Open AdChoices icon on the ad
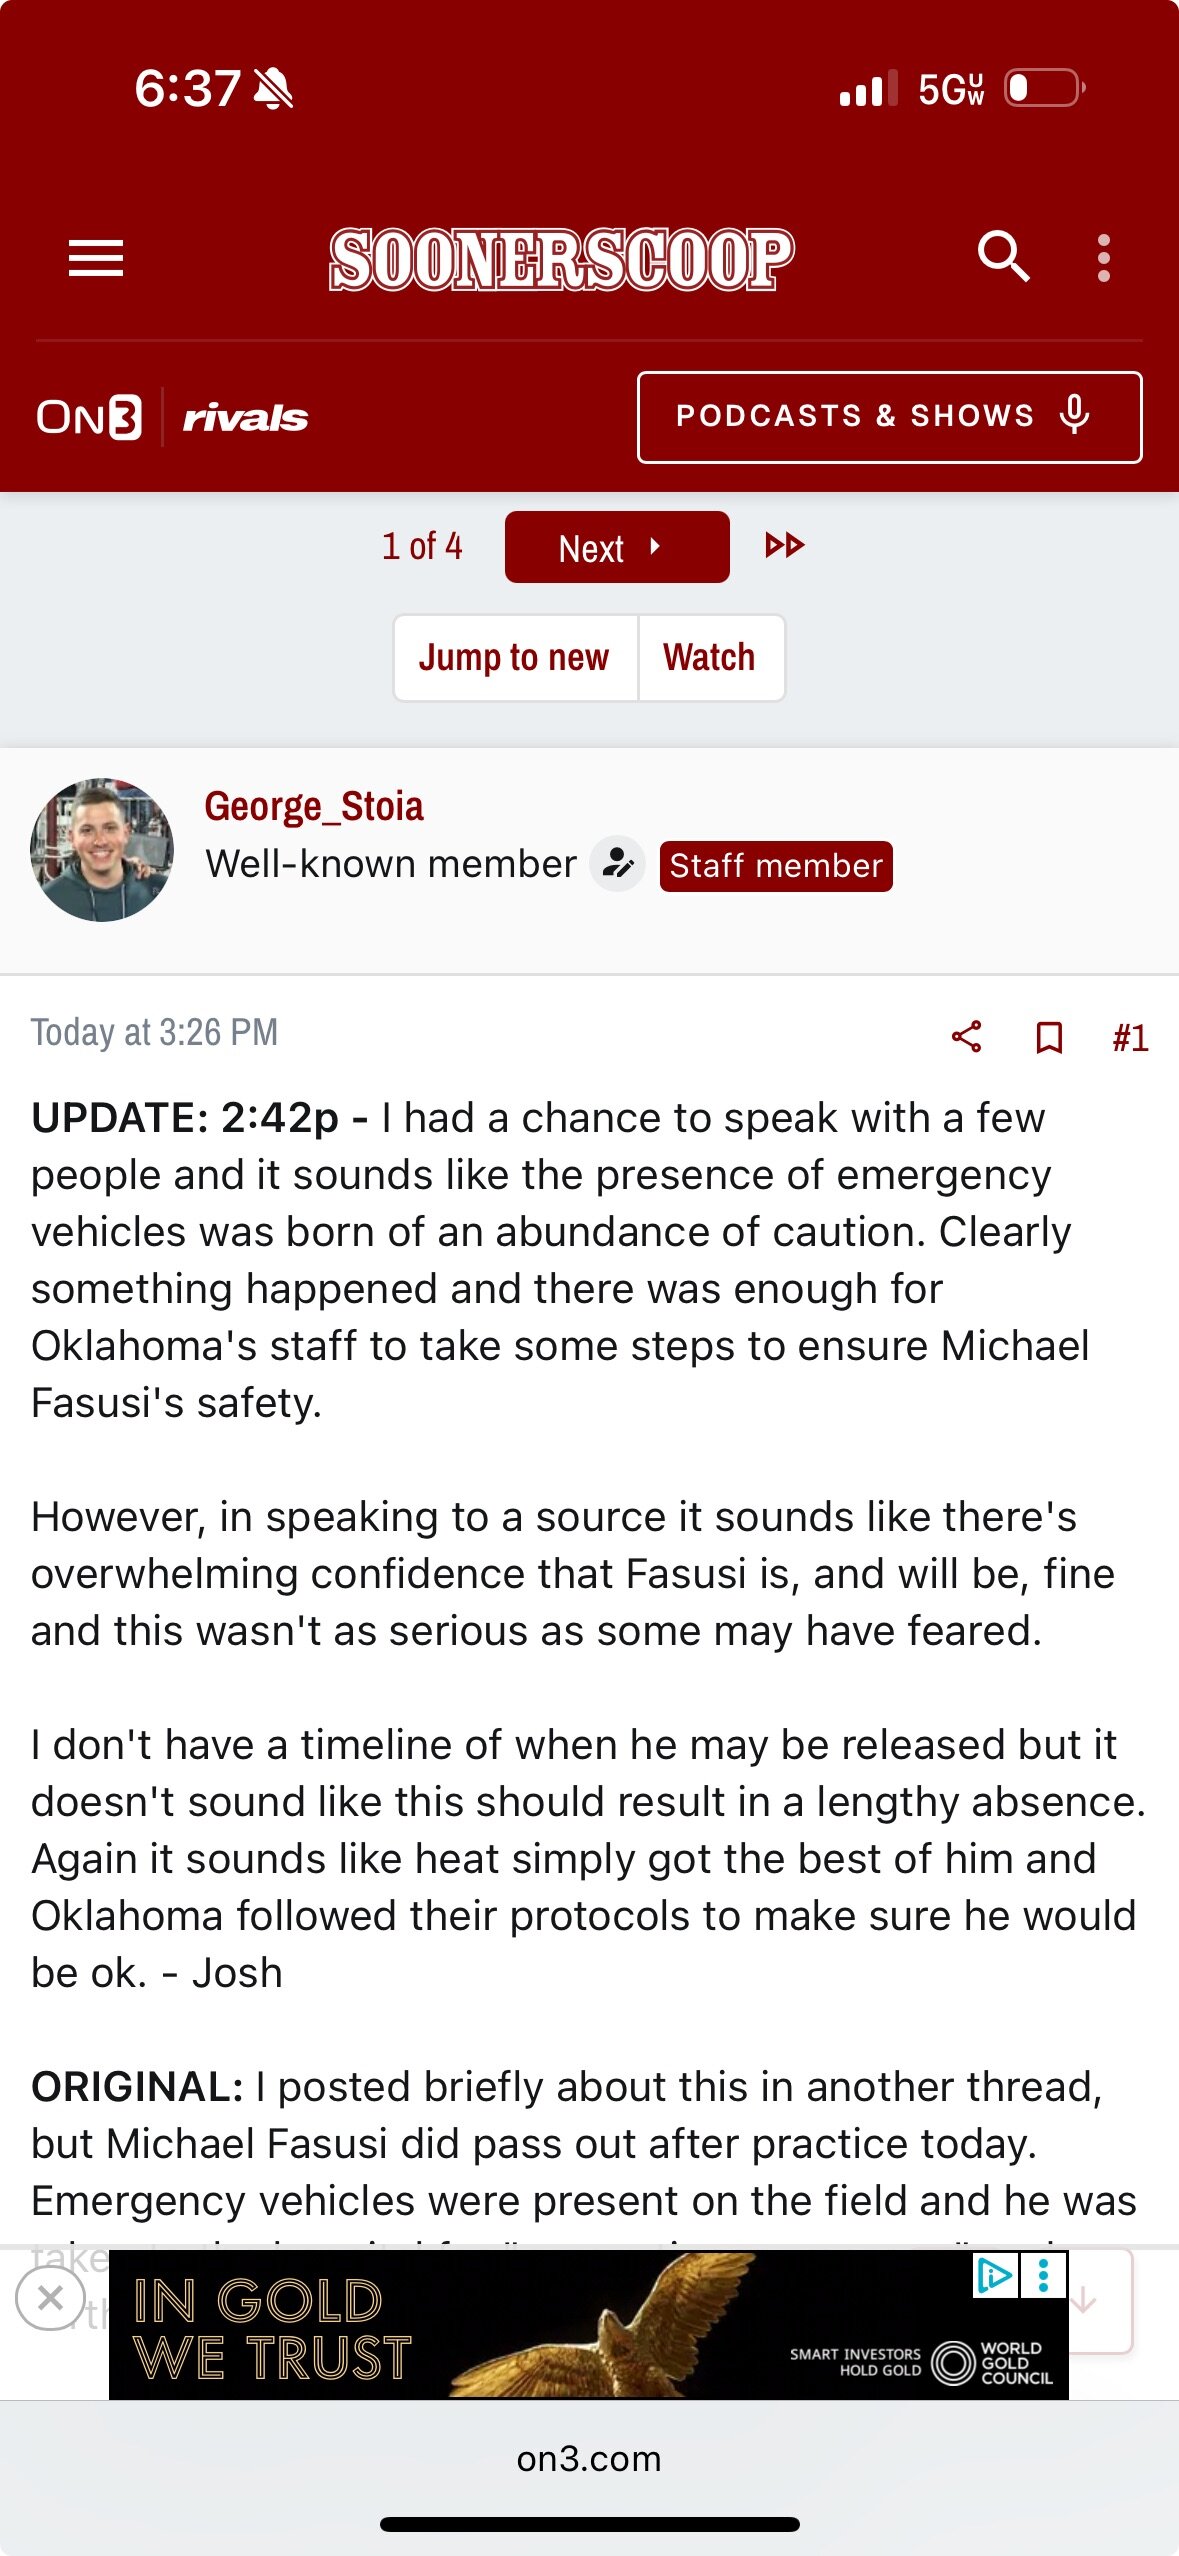 pos(994,2277)
